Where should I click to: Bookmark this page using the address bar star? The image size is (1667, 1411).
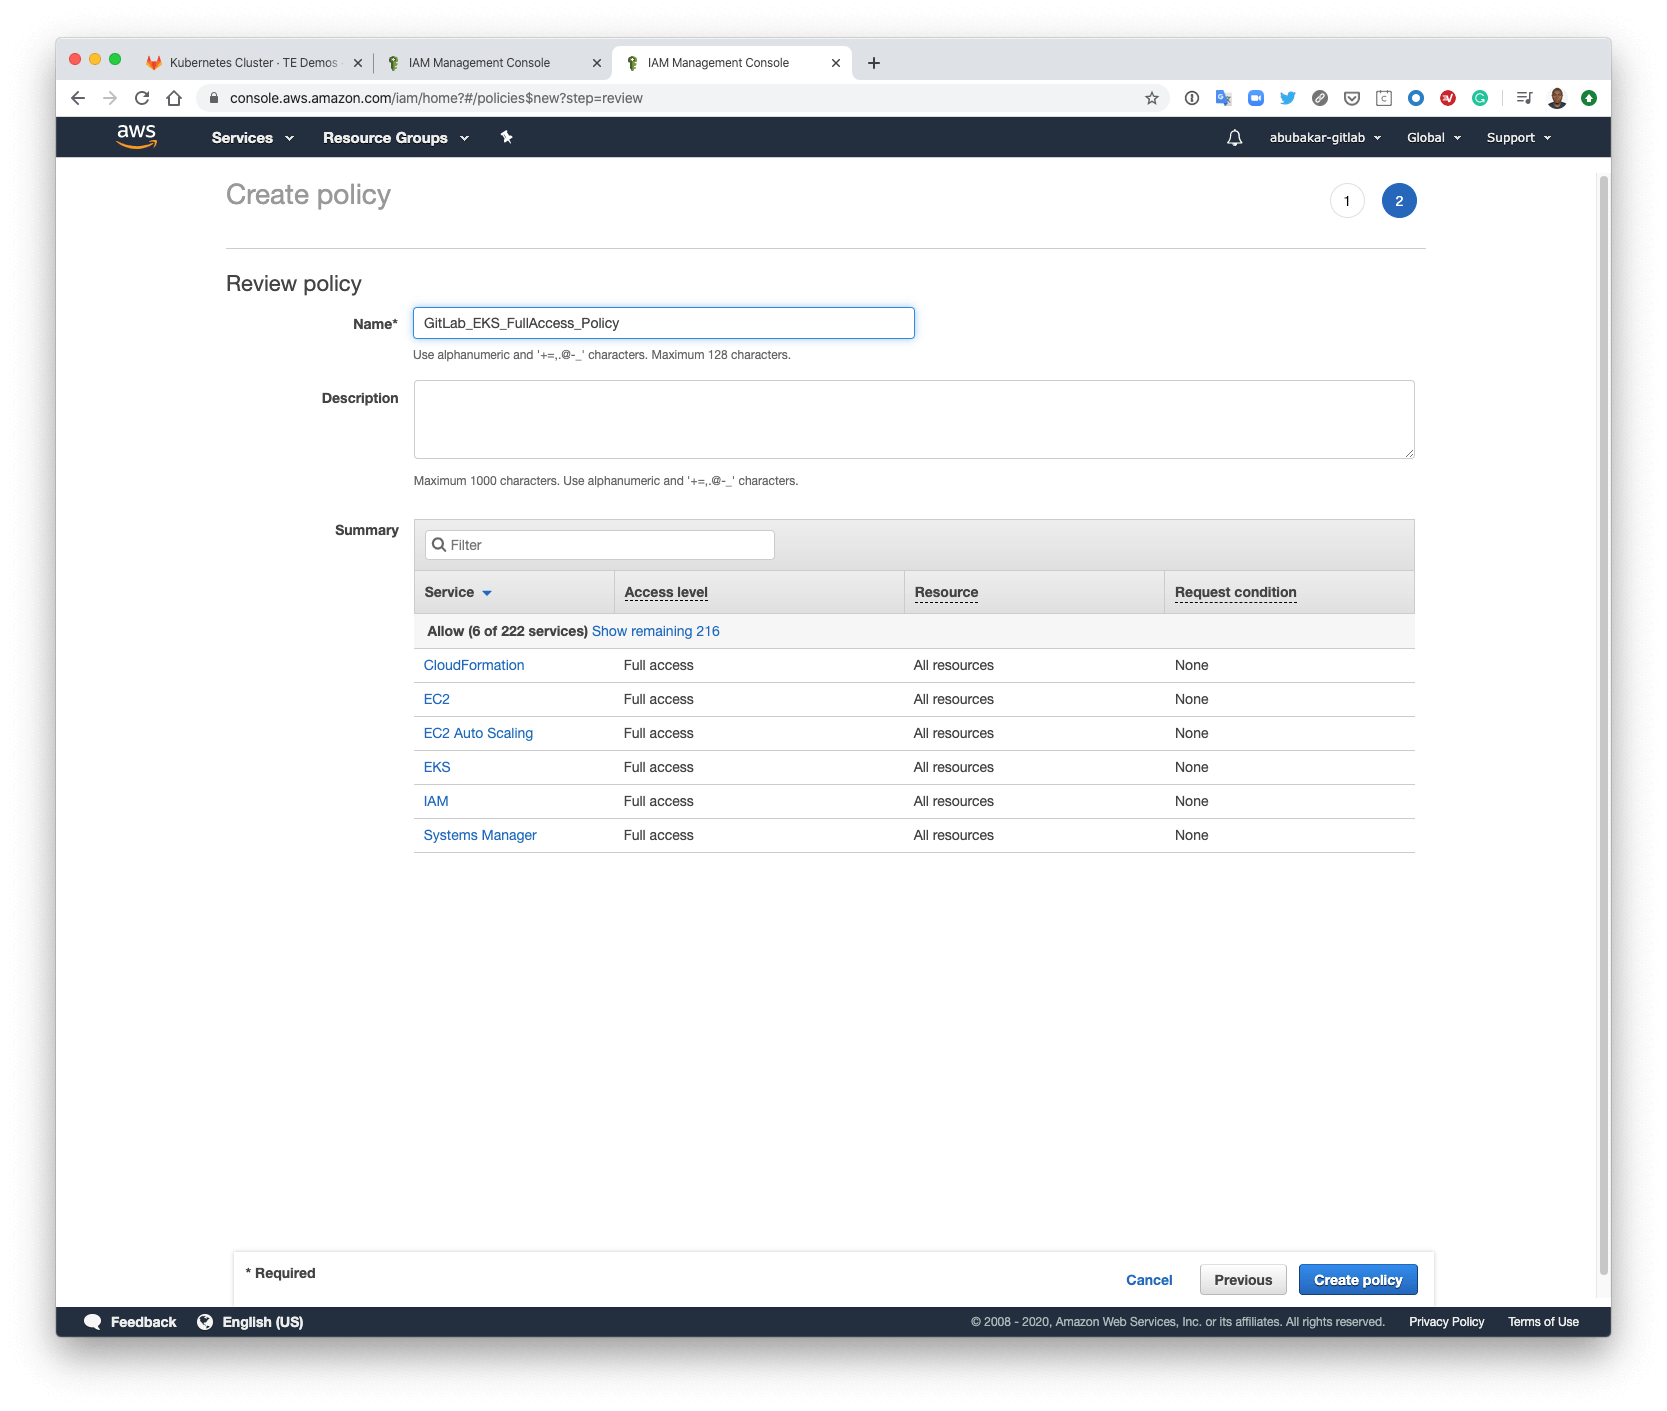(1150, 98)
